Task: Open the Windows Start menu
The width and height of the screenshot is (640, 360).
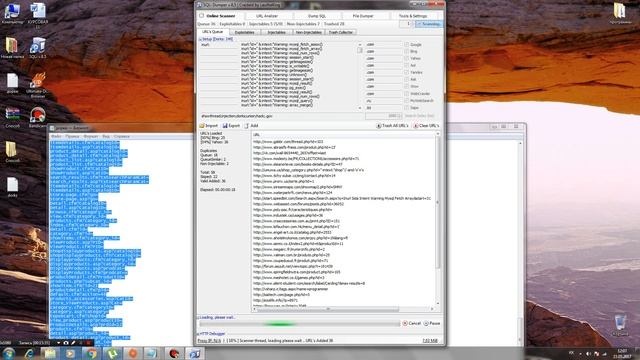Action: tap(9, 353)
